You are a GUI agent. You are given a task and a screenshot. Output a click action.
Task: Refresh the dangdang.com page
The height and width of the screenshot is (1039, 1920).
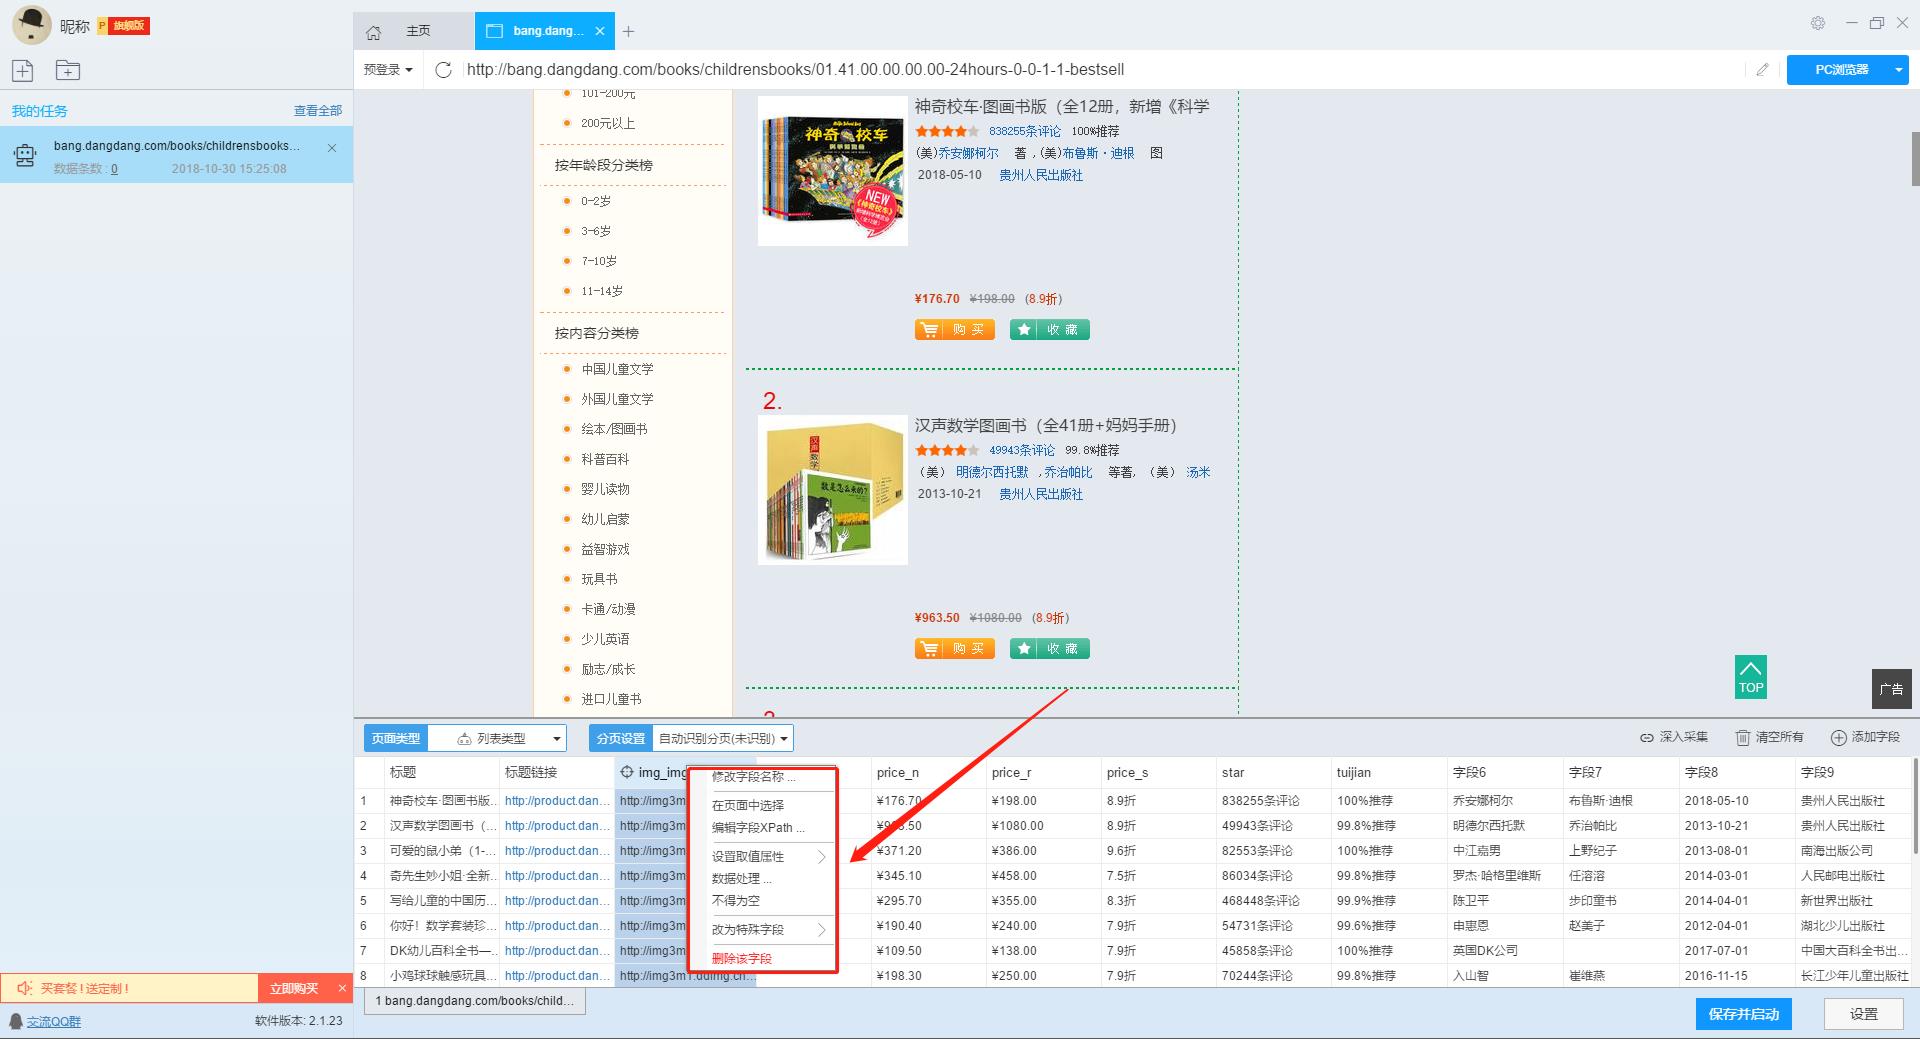443,70
